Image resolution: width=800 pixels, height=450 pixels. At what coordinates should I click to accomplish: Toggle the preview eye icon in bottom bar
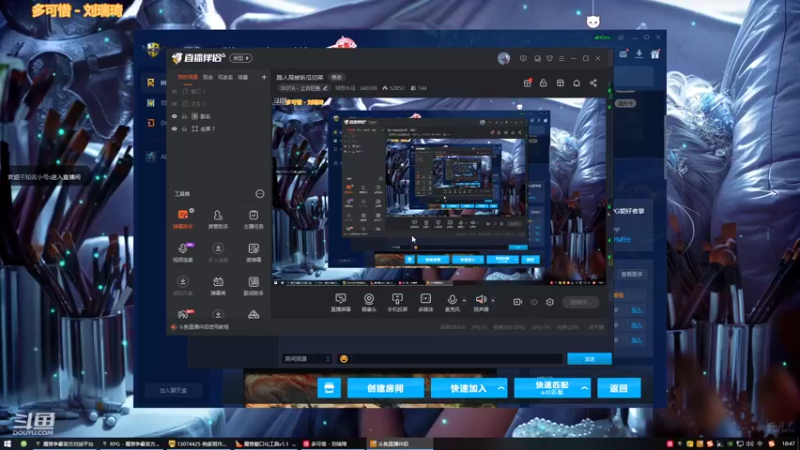tap(534, 302)
